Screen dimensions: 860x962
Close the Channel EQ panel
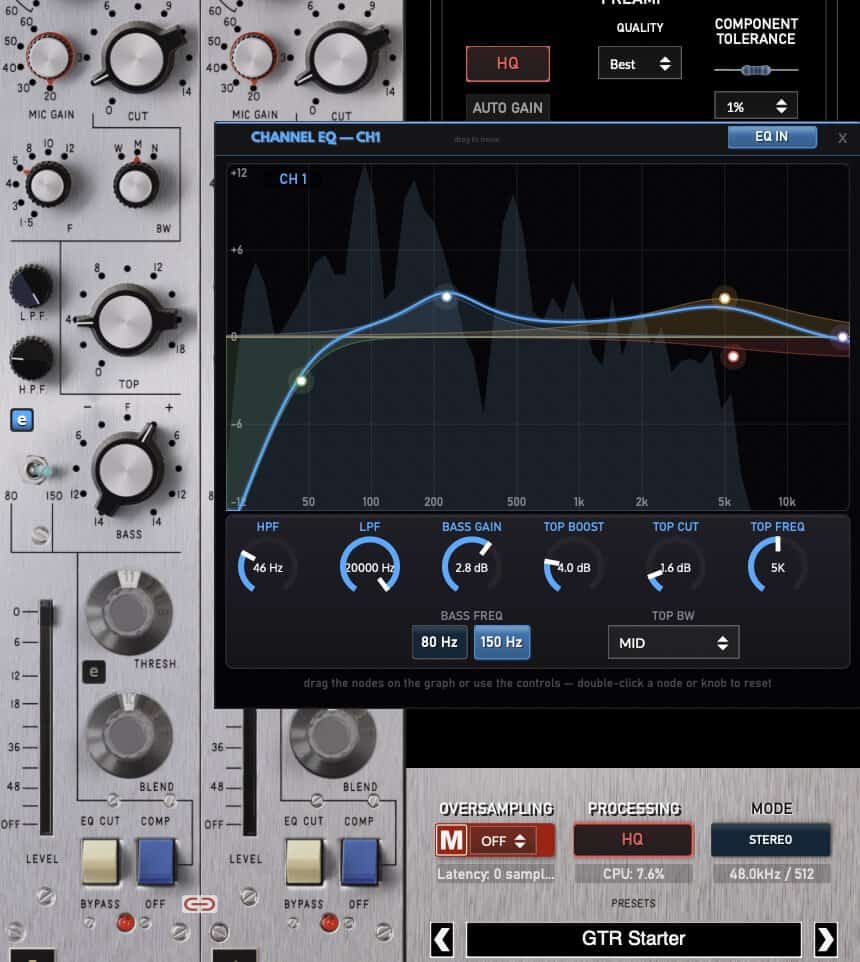tap(842, 138)
